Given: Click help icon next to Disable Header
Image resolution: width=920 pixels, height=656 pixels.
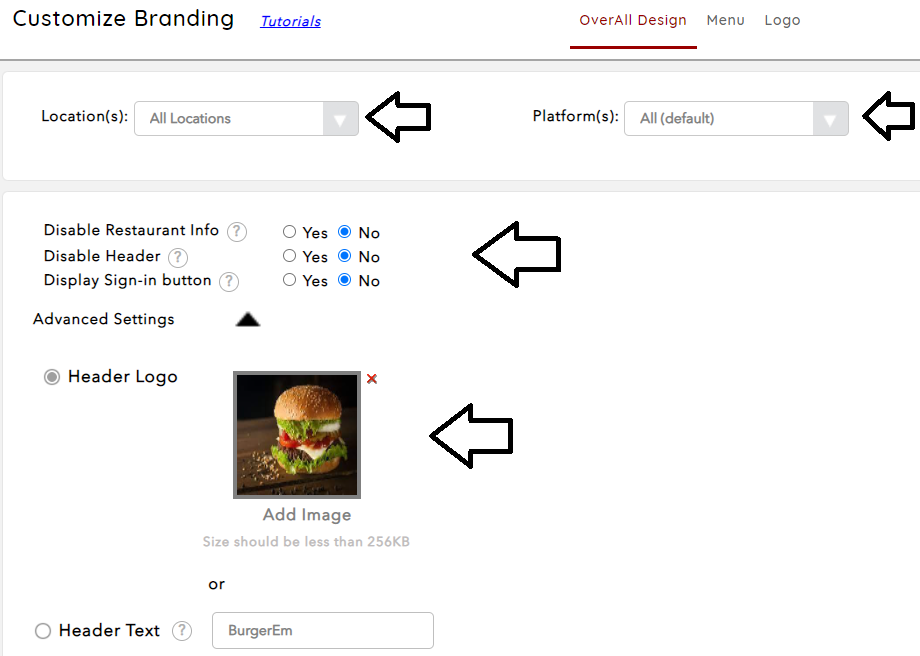Looking at the screenshot, I should 178,258.
